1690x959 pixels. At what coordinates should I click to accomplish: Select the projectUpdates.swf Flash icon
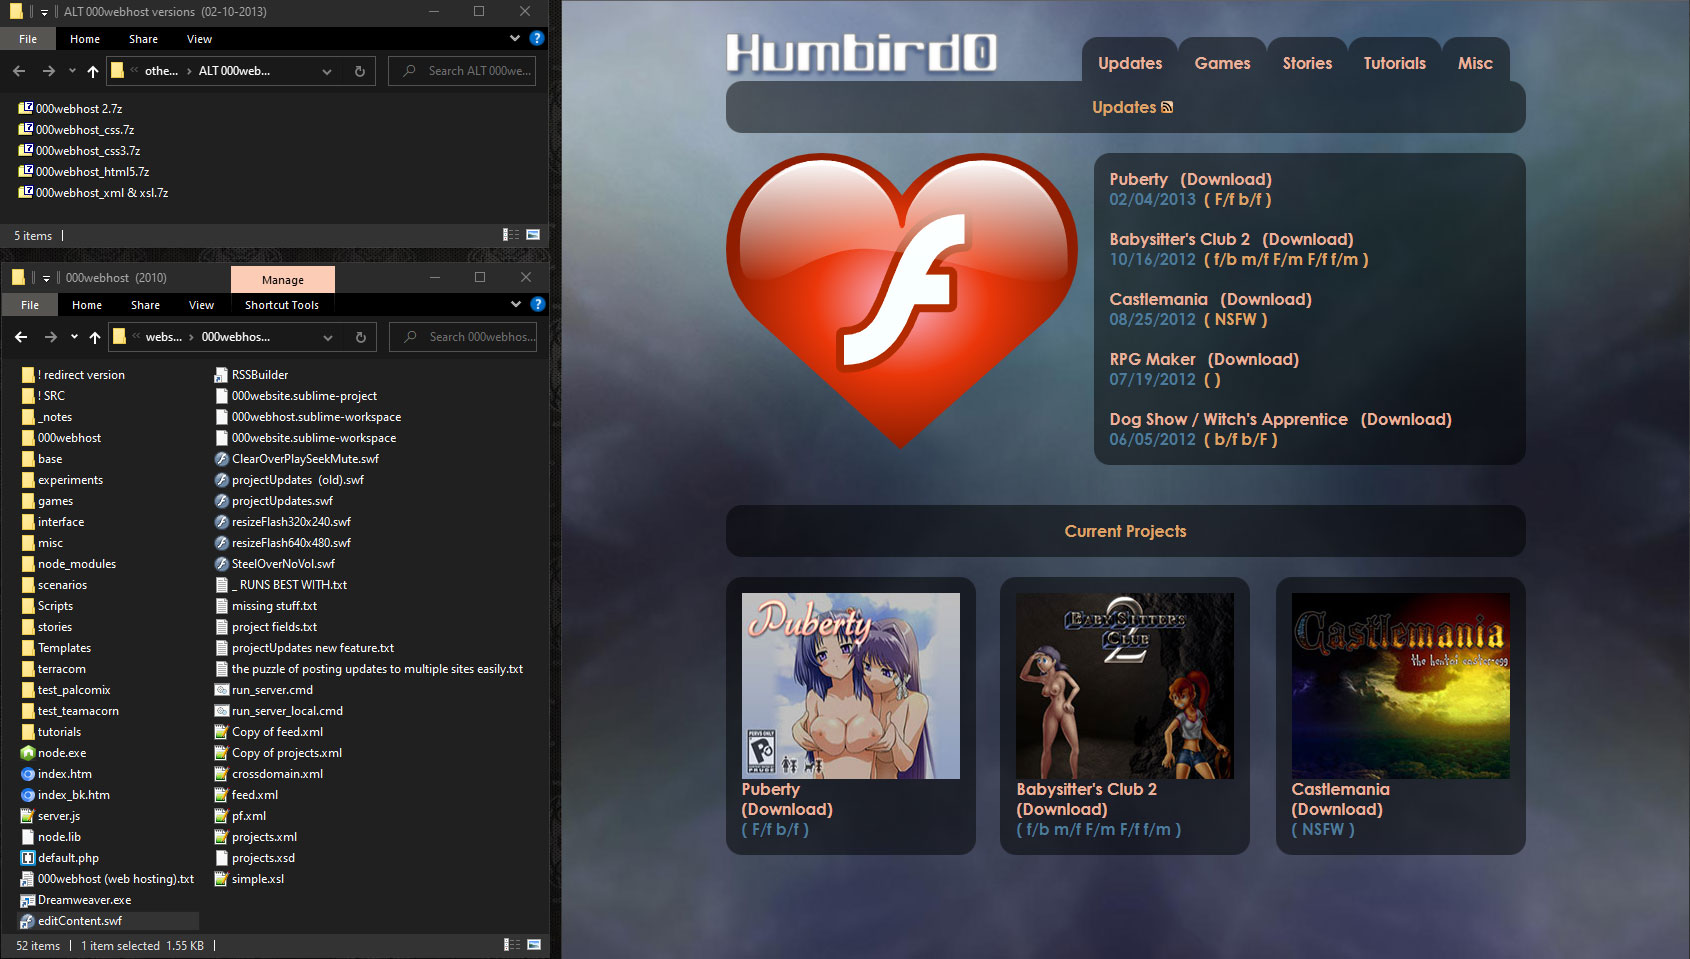pyautogui.click(x=221, y=500)
